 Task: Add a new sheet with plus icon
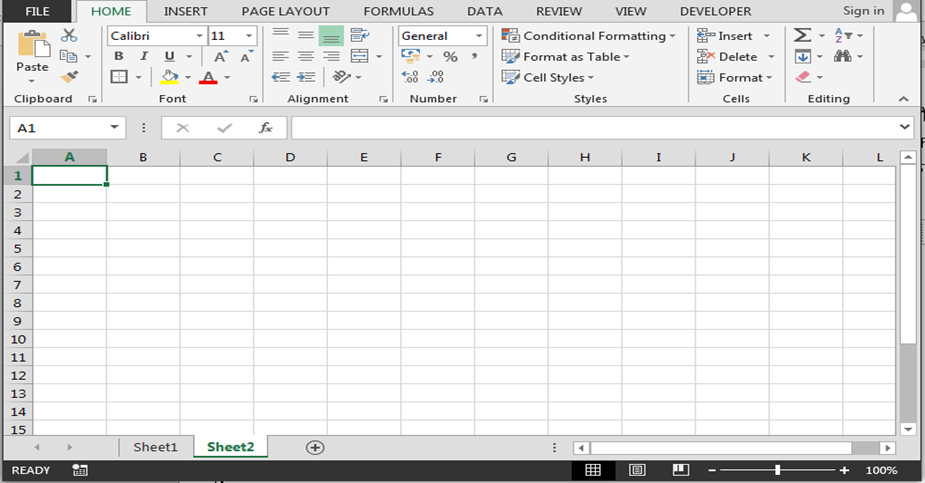(315, 447)
